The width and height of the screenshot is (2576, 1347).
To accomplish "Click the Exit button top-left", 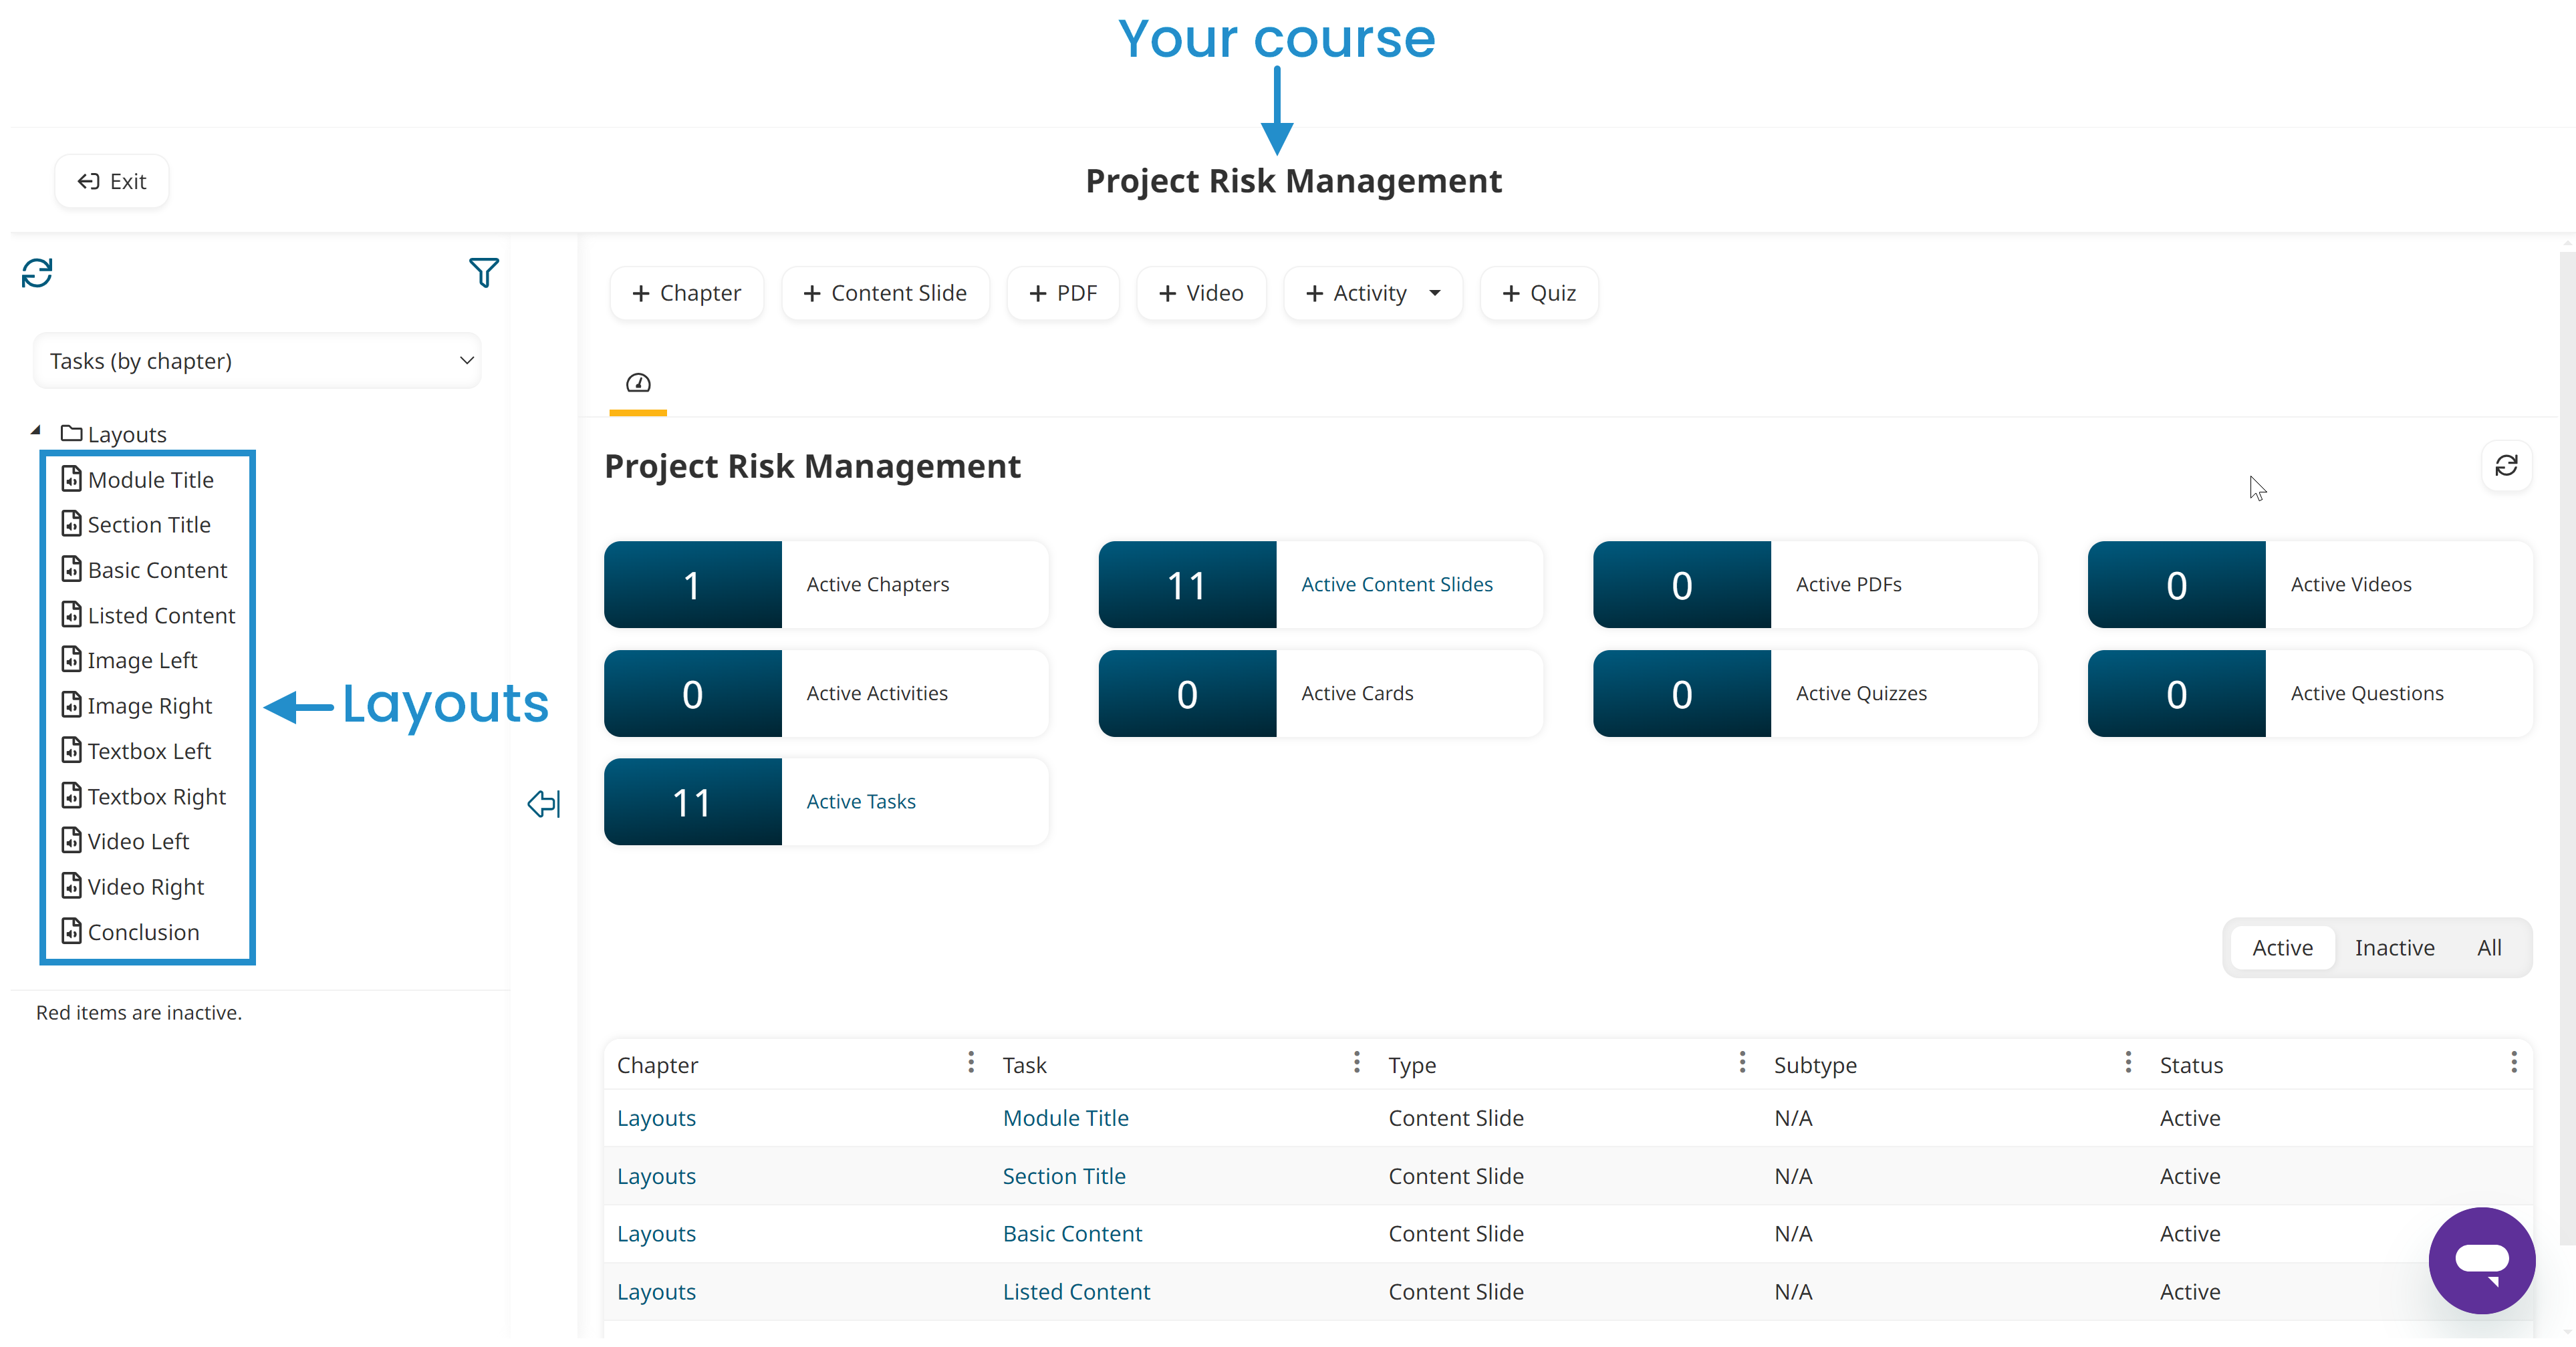I will 111,179.
